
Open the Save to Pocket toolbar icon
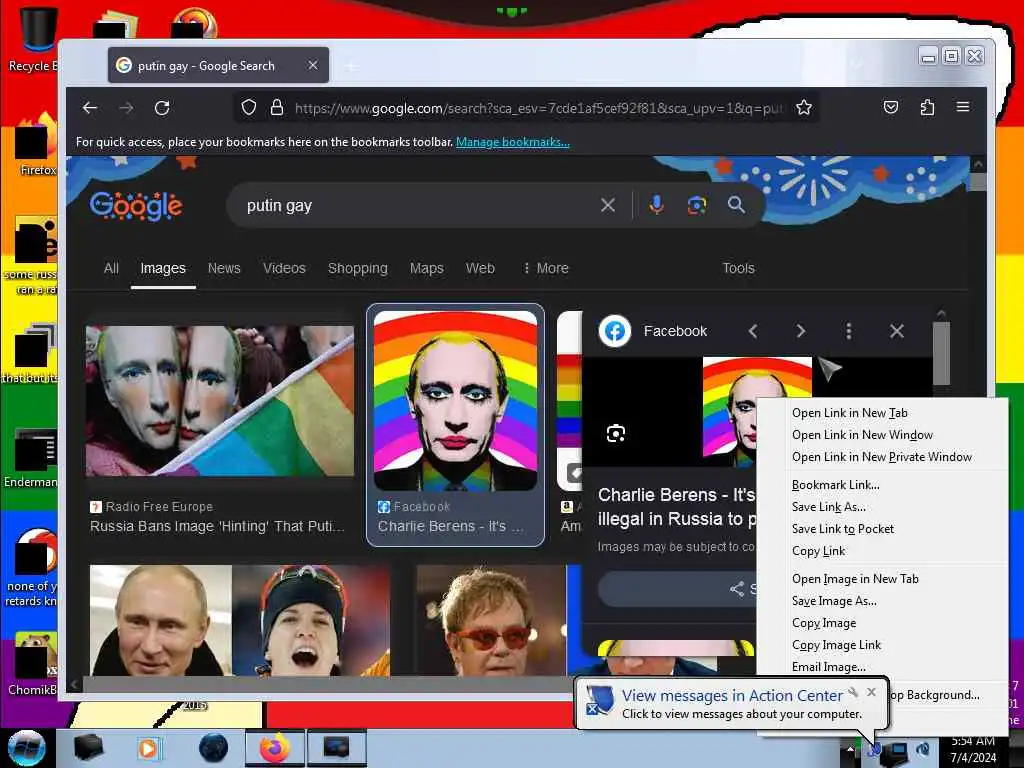pos(891,107)
